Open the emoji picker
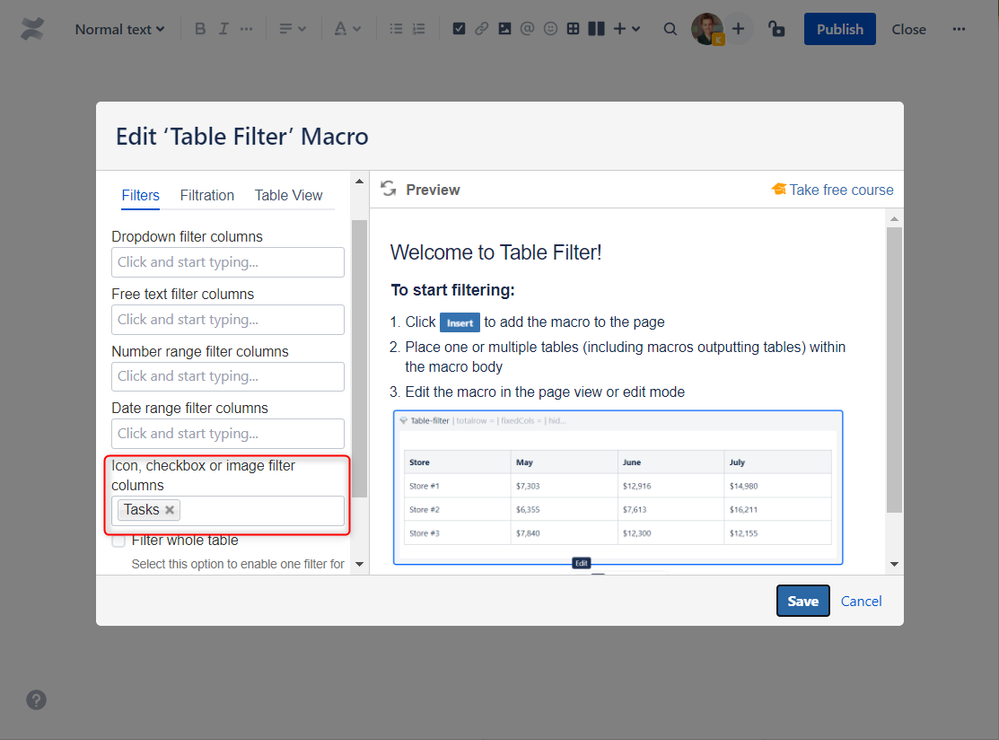Screen dimensions: 999x740 coord(550,29)
